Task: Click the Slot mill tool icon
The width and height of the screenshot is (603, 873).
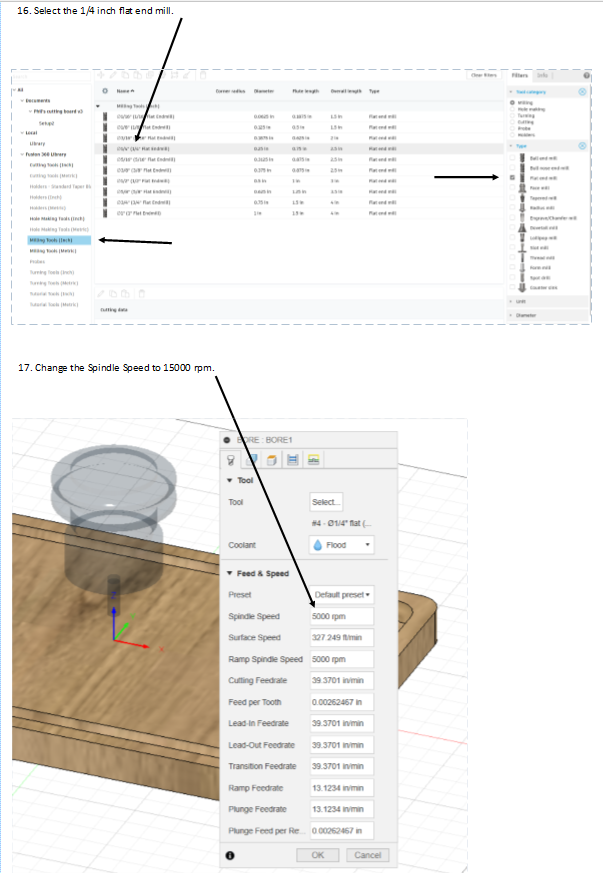Action: tap(522, 248)
